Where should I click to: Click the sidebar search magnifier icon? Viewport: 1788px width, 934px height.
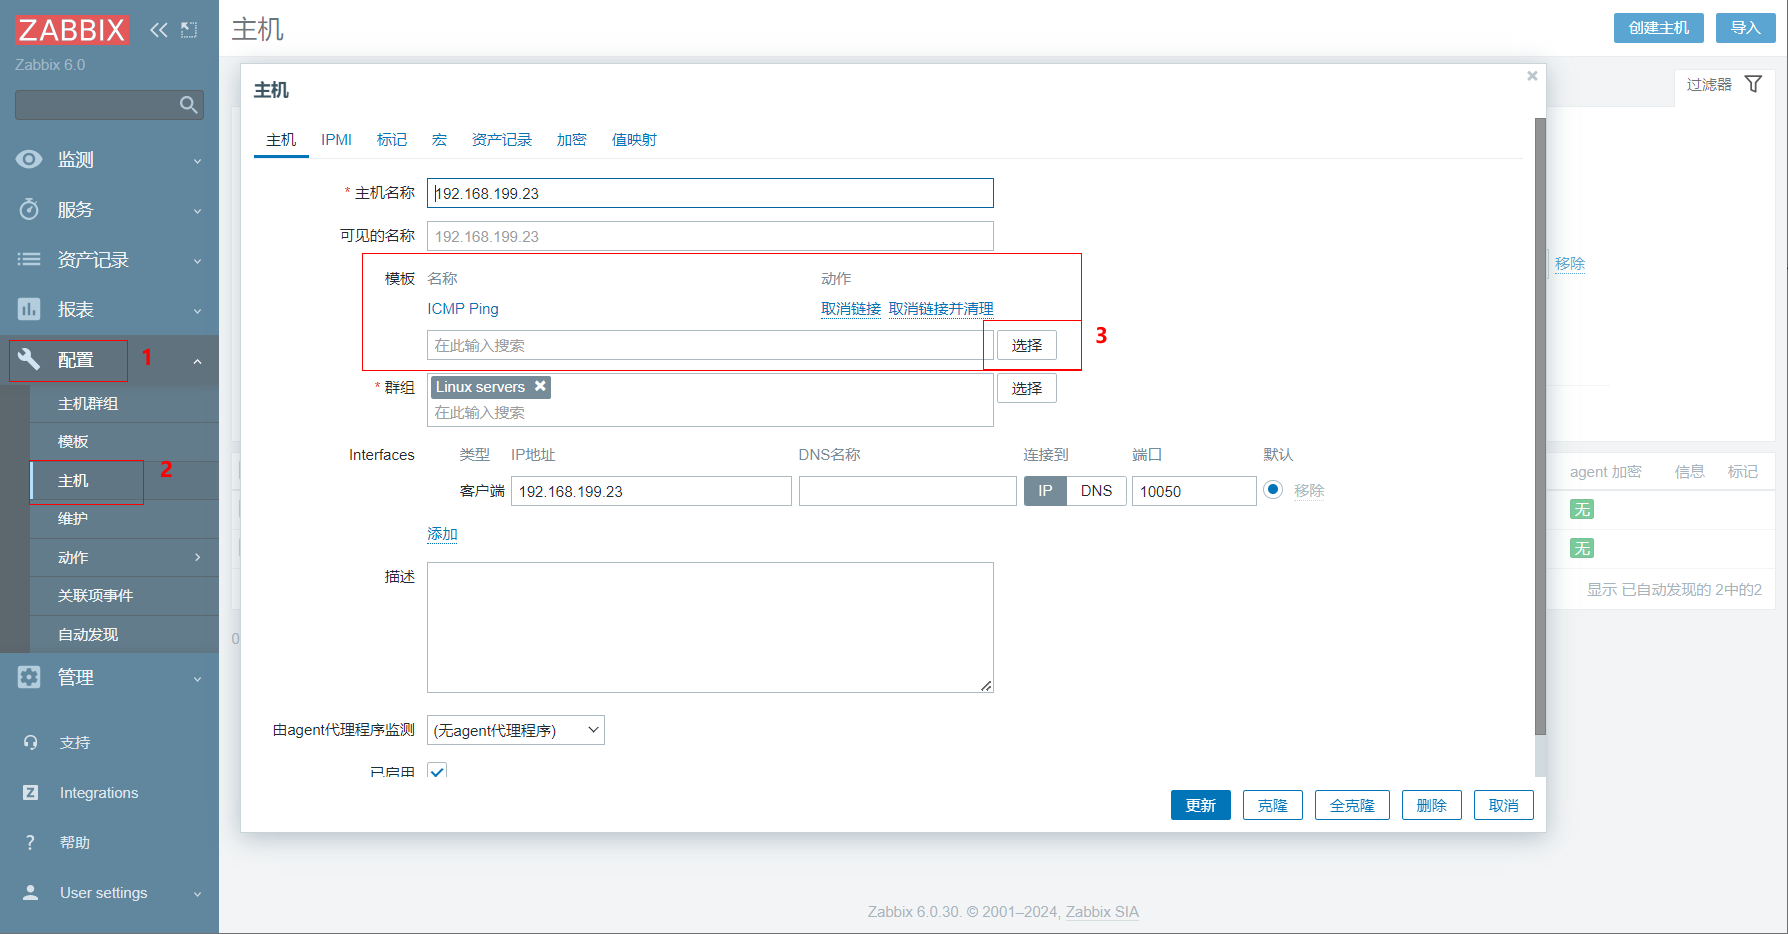(x=188, y=105)
